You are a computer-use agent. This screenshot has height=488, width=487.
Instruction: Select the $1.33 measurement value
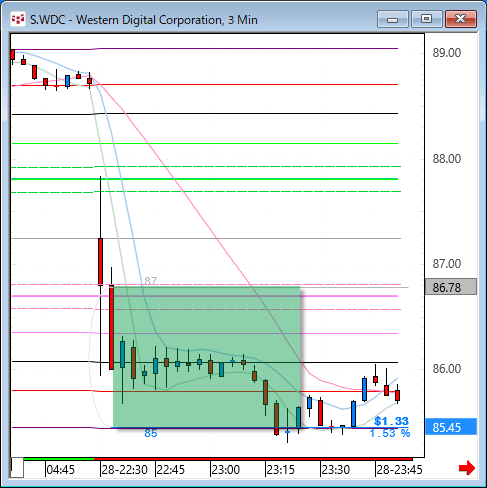[391, 421]
